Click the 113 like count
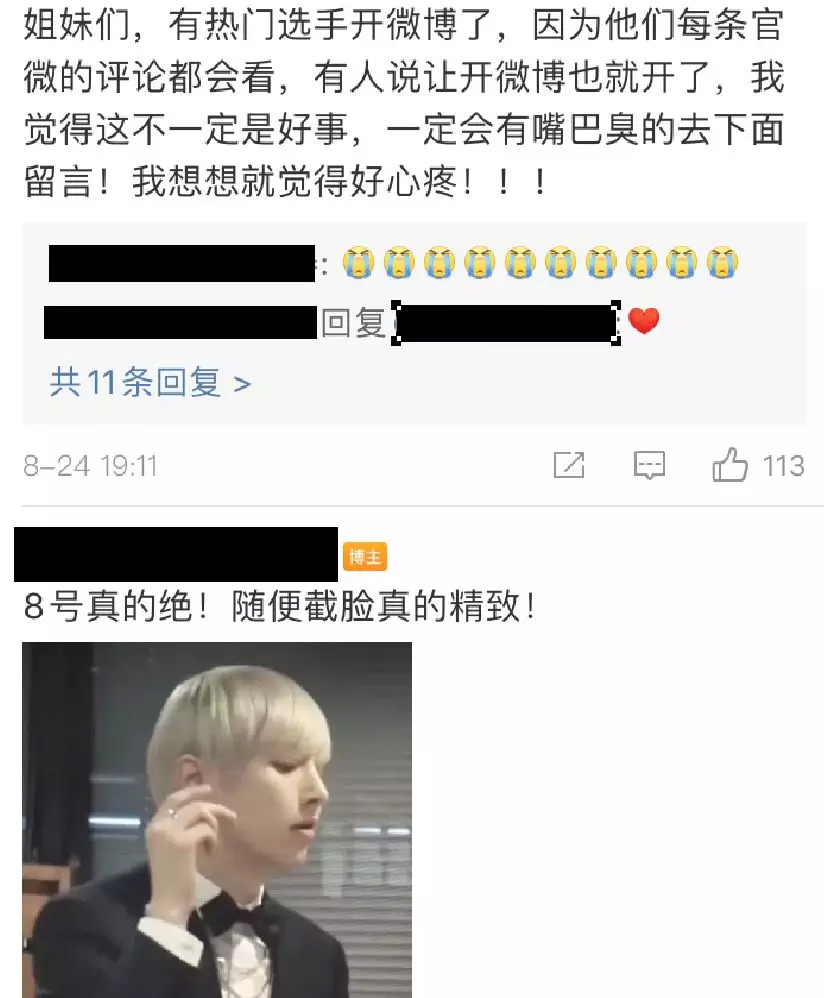Viewport: 824px width, 998px height. [x=783, y=466]
